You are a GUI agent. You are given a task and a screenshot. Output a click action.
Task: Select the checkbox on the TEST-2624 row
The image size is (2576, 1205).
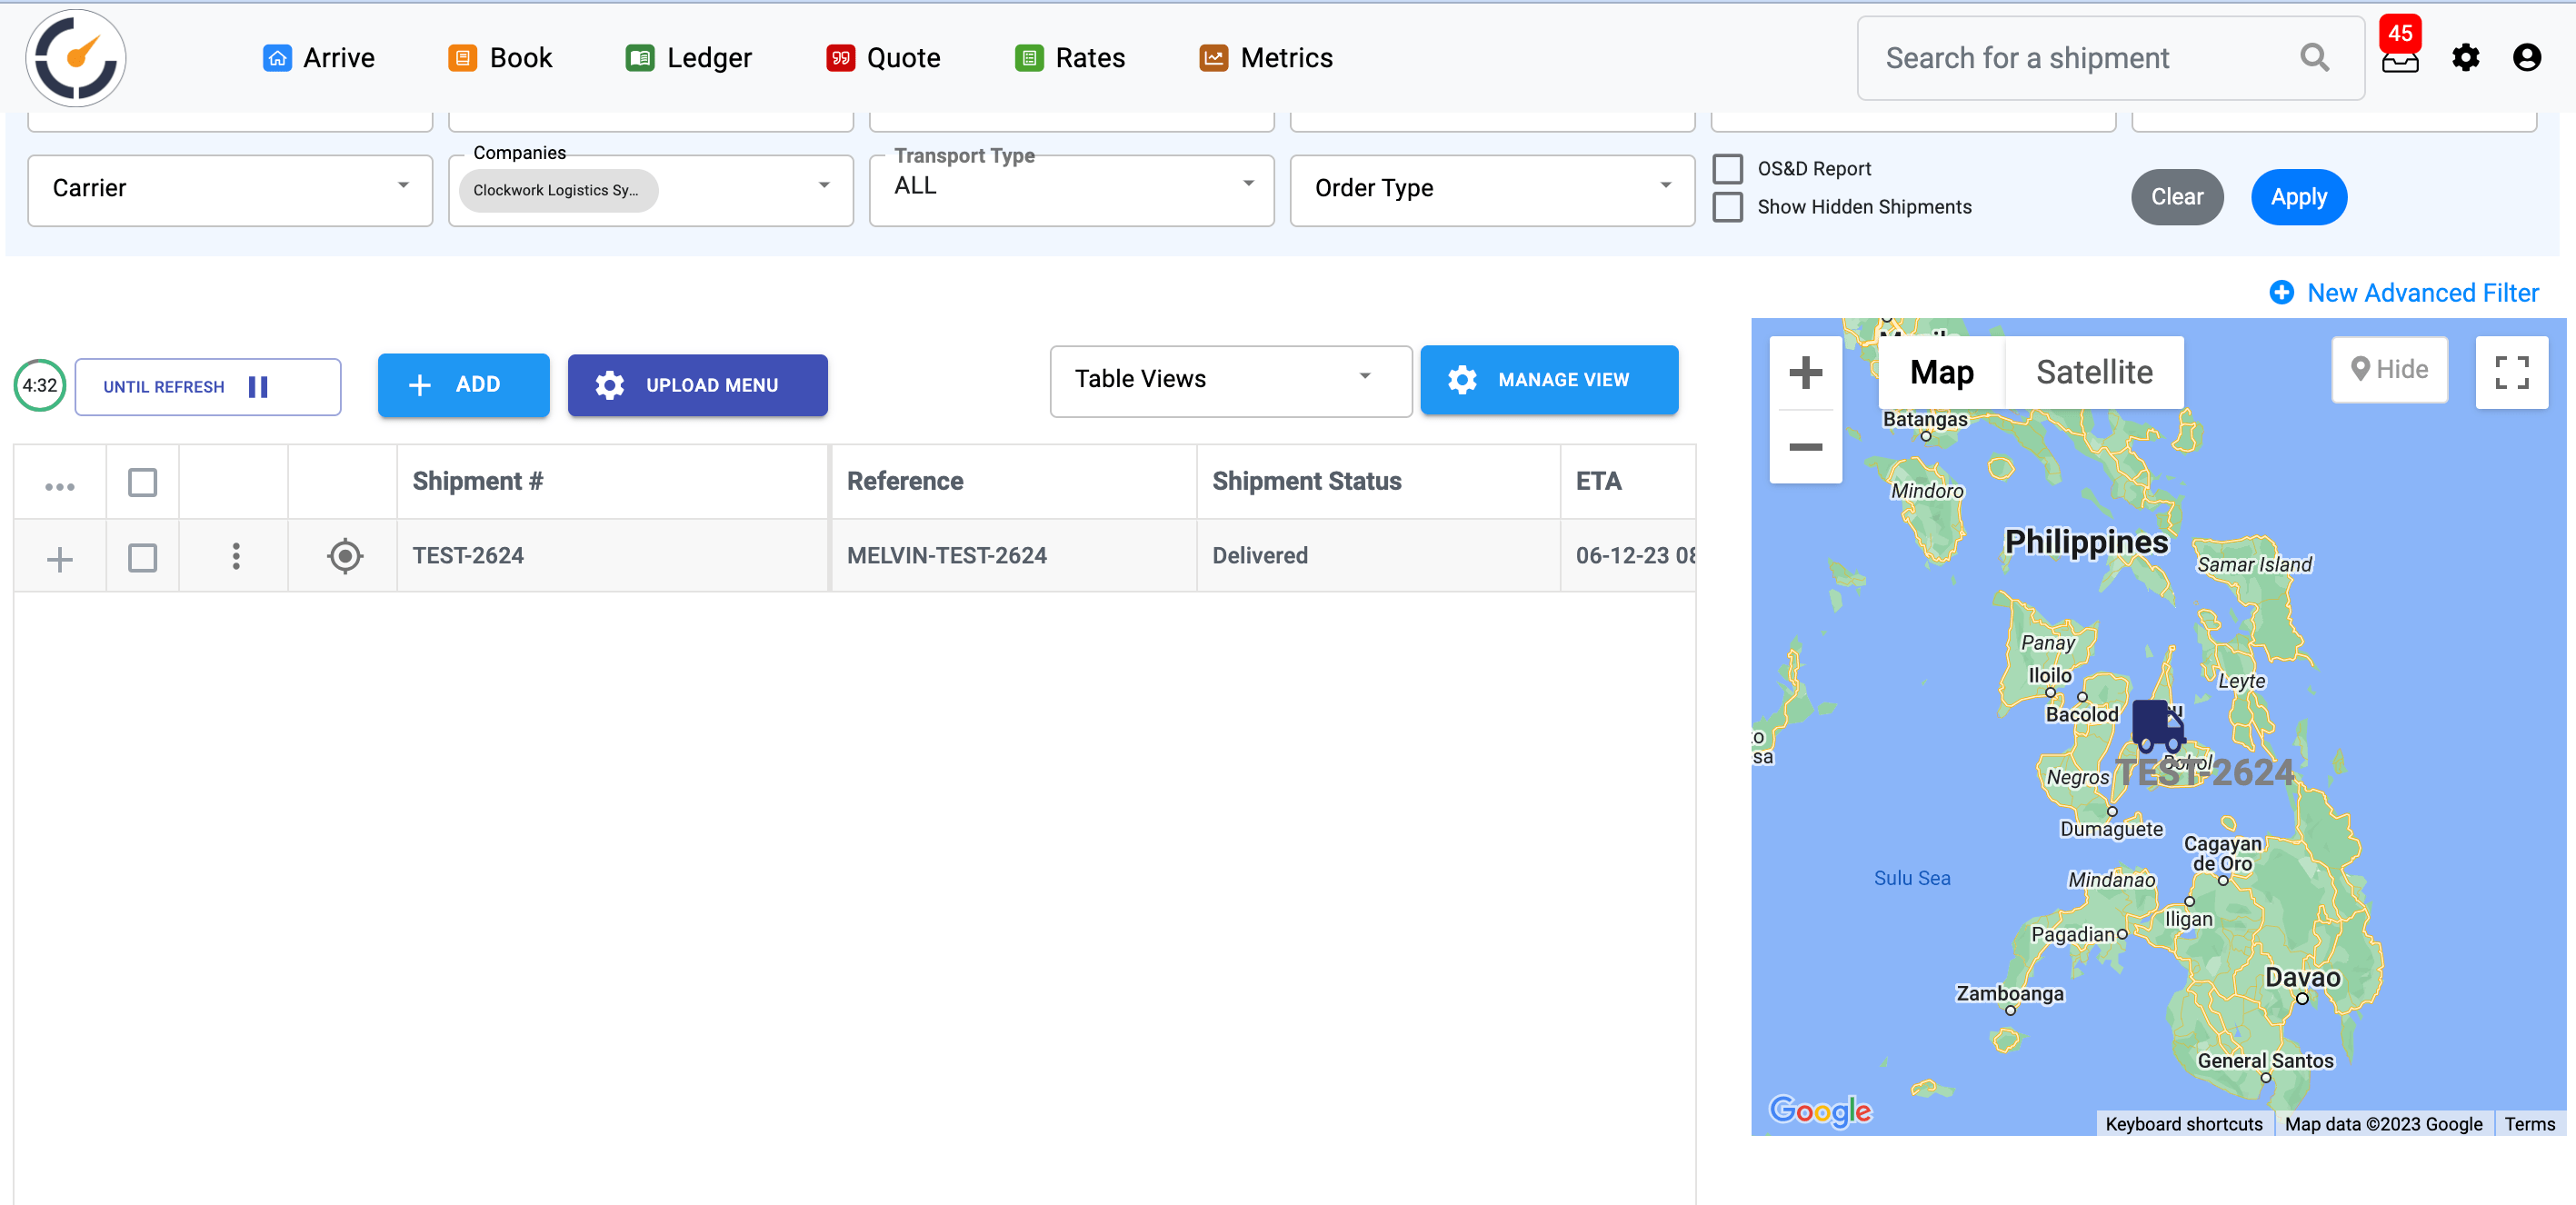142,556
